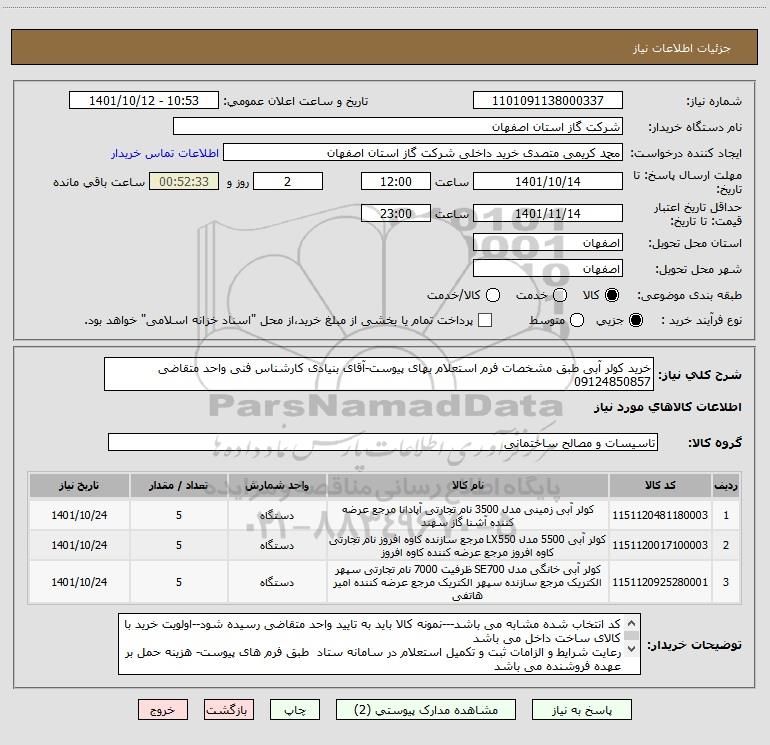Click the request creator field
Viewport: 770px width, 745px height.
click(423, 152)
